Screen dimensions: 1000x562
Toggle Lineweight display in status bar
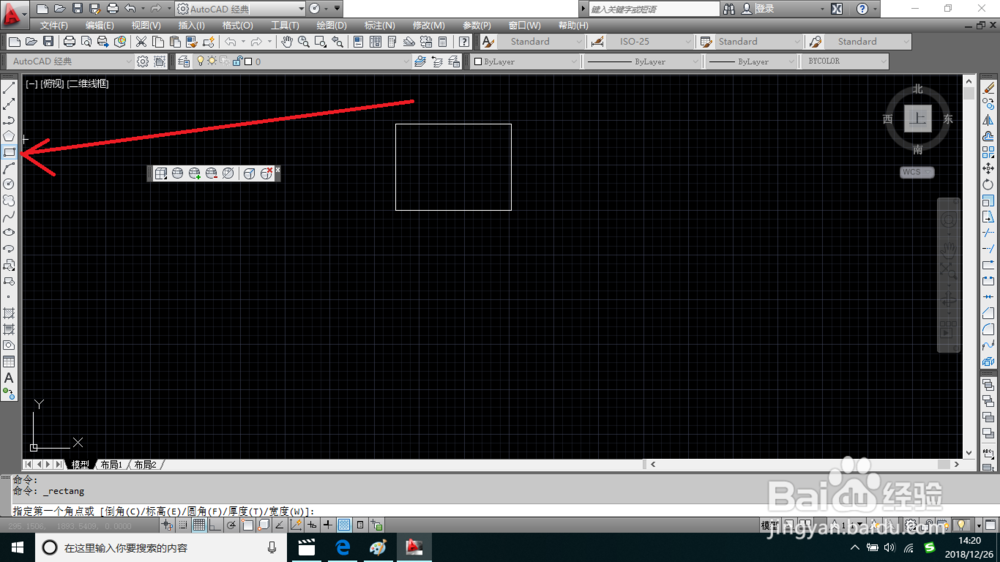pos(328,525)
